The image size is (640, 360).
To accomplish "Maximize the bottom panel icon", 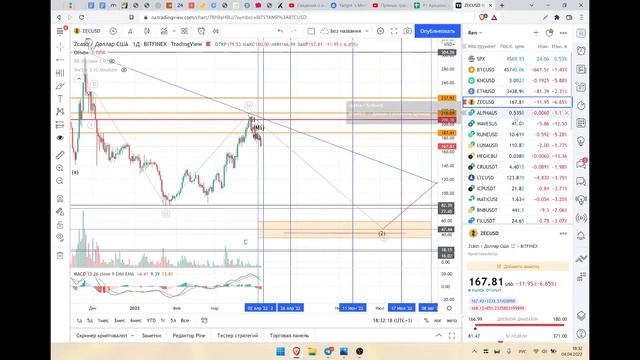I will point(452,336).
